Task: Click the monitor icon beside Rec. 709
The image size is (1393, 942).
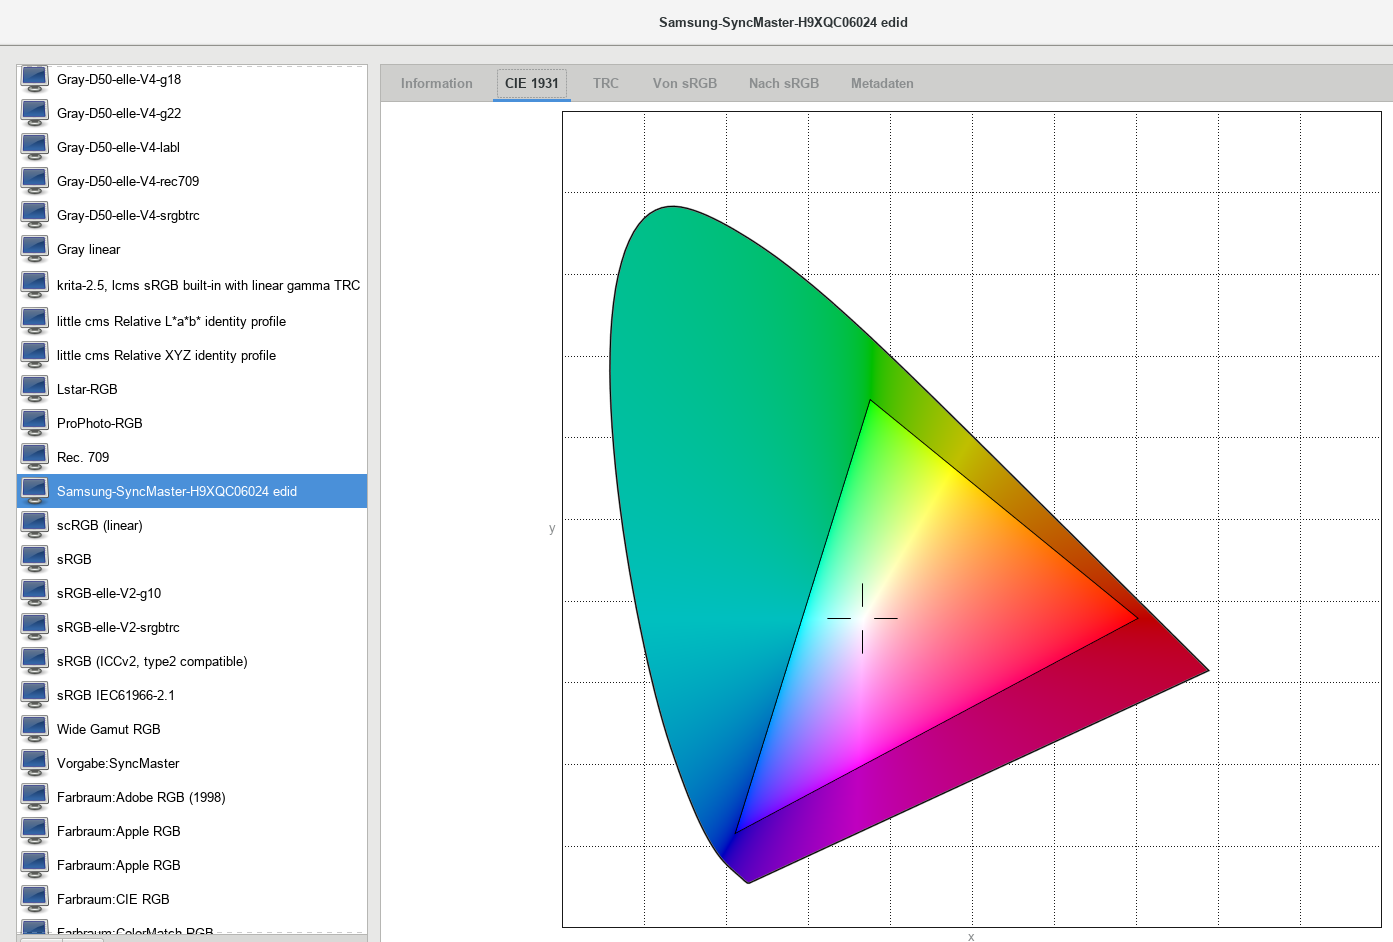Action: click(x=35, y=457)
